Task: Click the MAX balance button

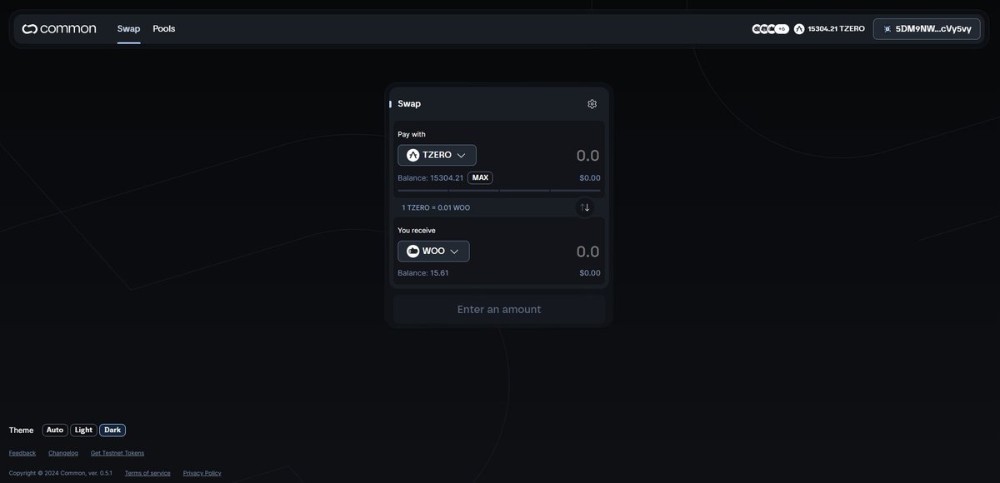Action: coord(480,178)
